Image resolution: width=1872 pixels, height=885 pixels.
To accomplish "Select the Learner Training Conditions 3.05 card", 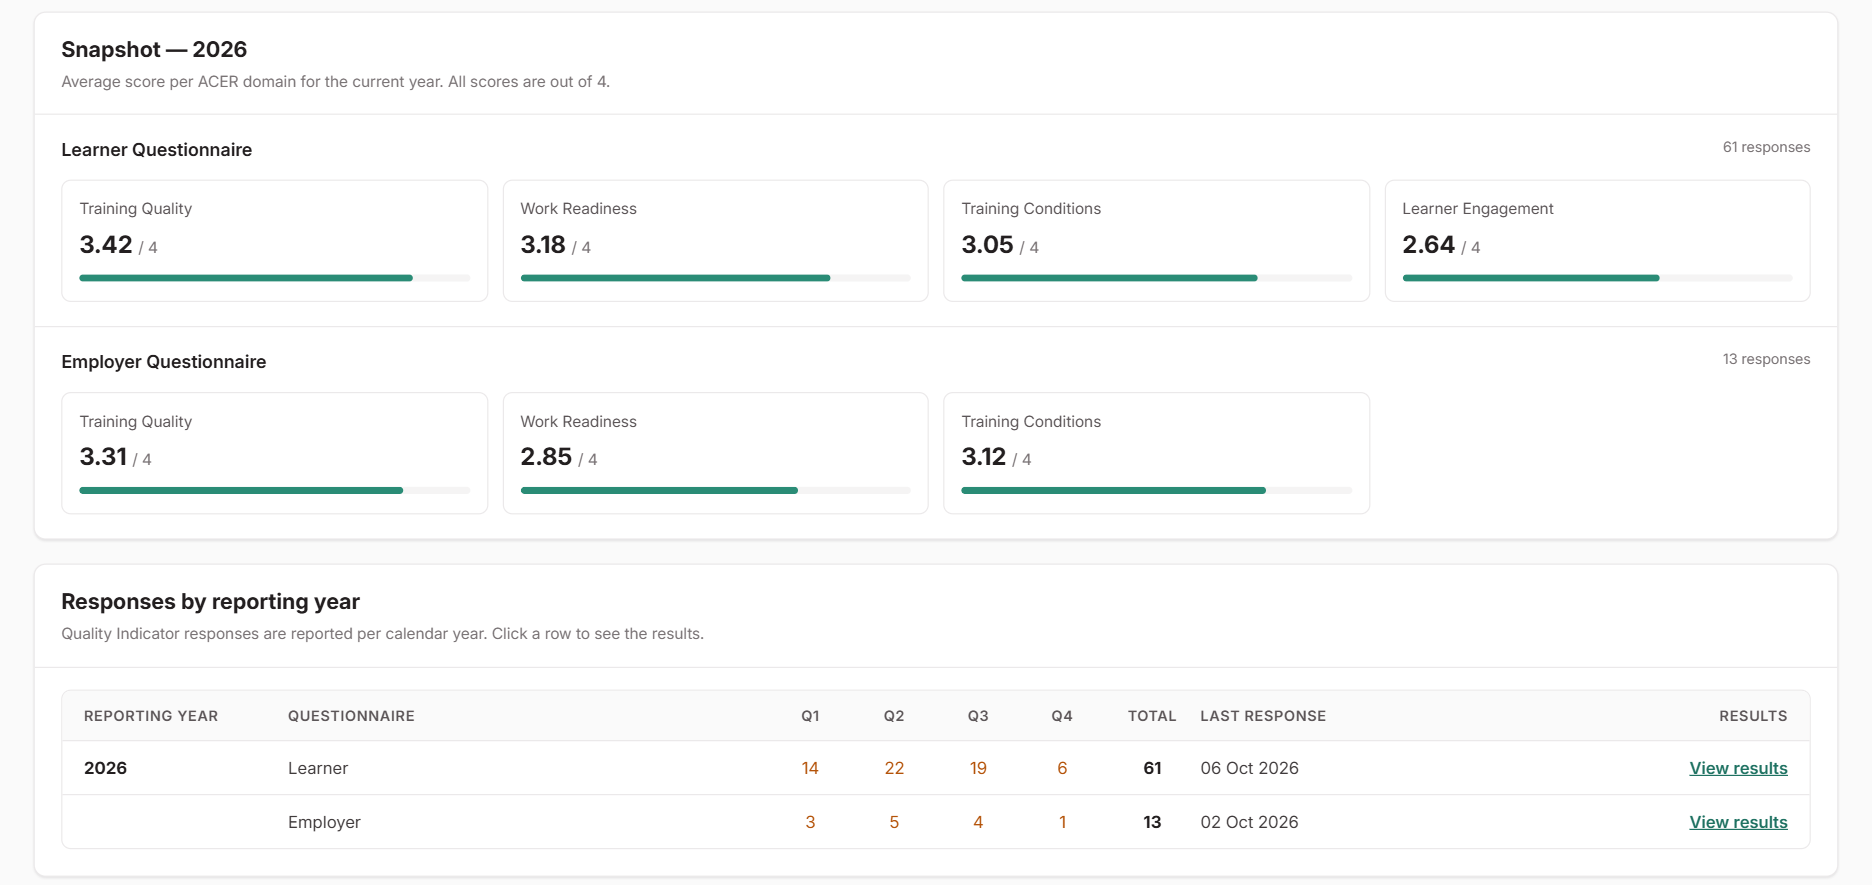I will [1156, 241].
